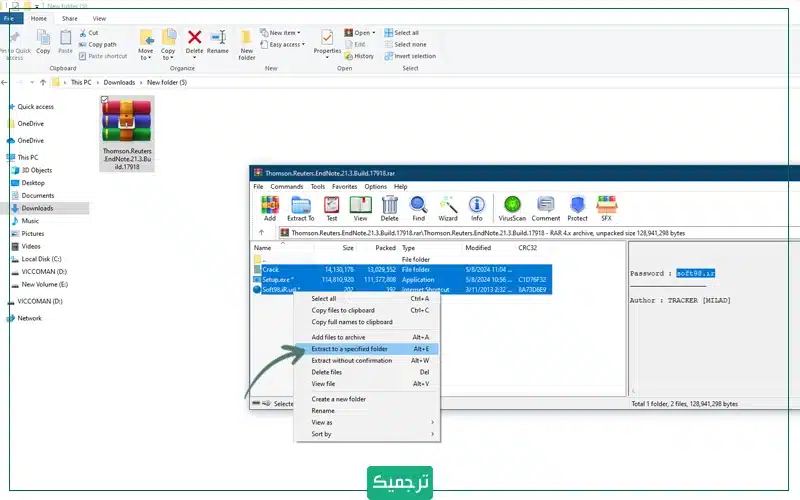Click Extract To in WinRAR toolbar
Image resolution: width=800 pixels, height=500 pixels.
pyautogui.click(x=301, y=208)
